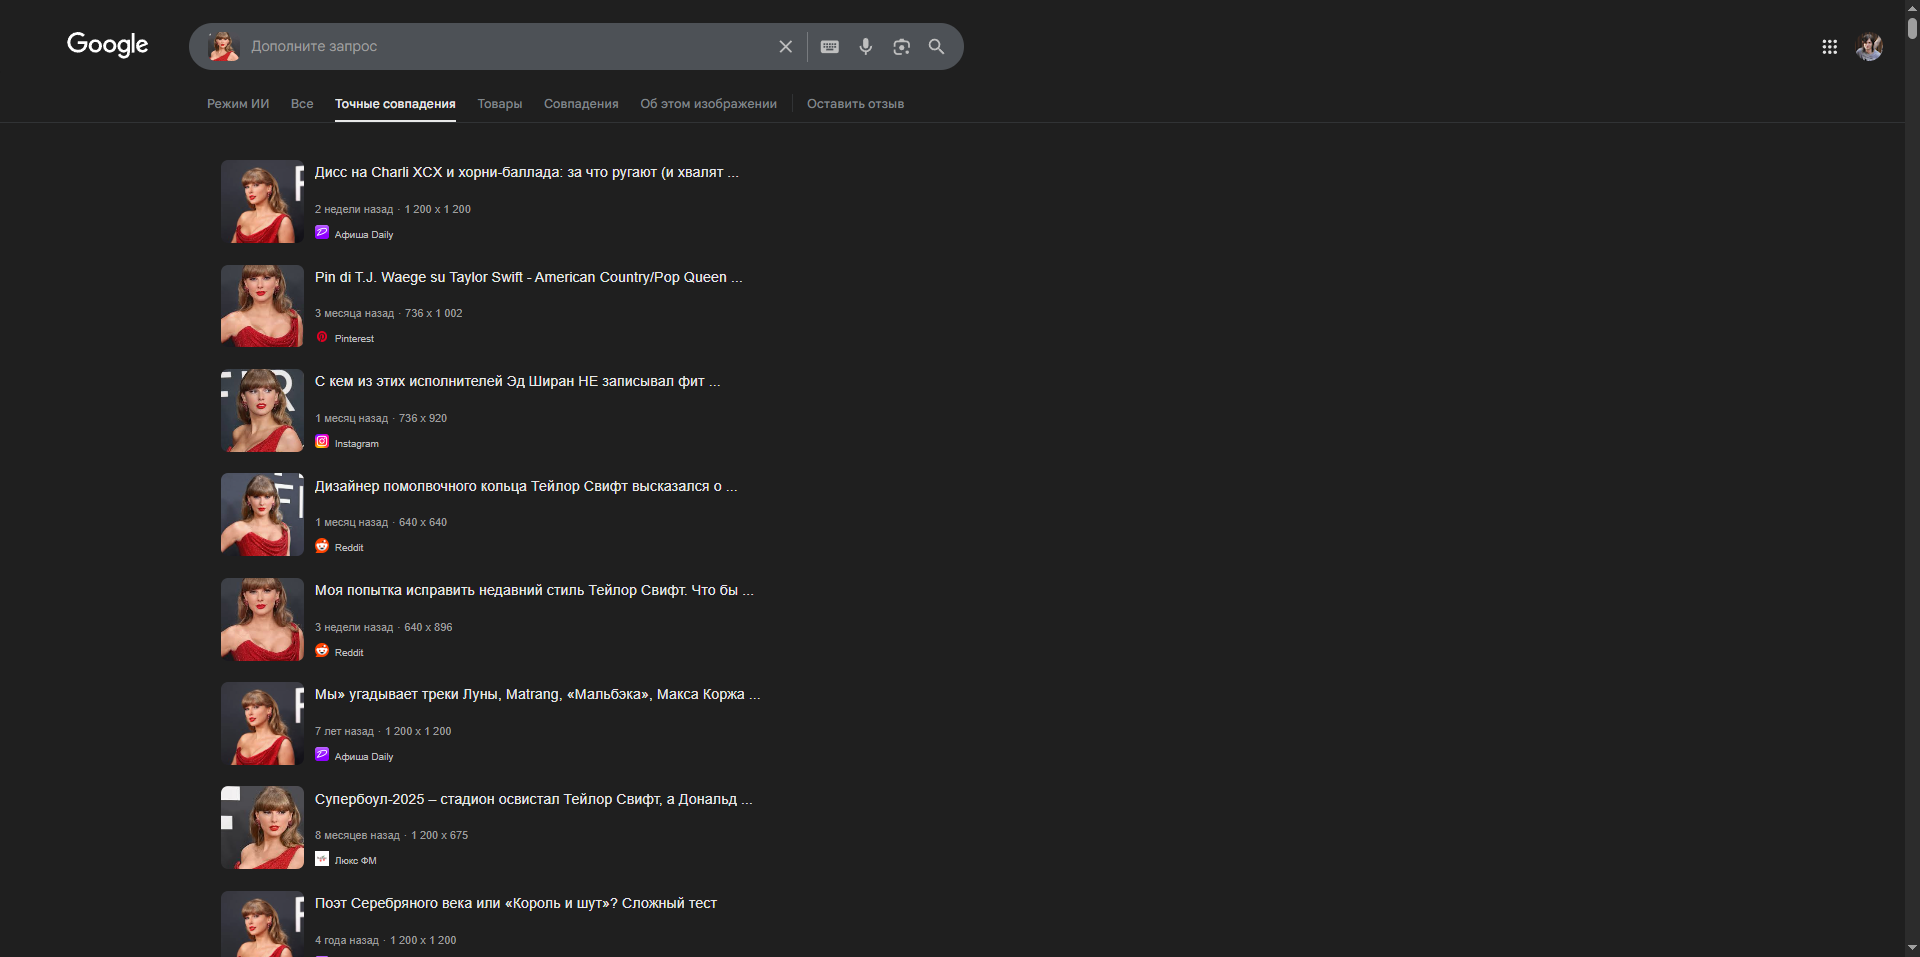Click the "3 недели назад · 640 x 896" text
This screenshot has width=1920, height=957.
[384, 627]
